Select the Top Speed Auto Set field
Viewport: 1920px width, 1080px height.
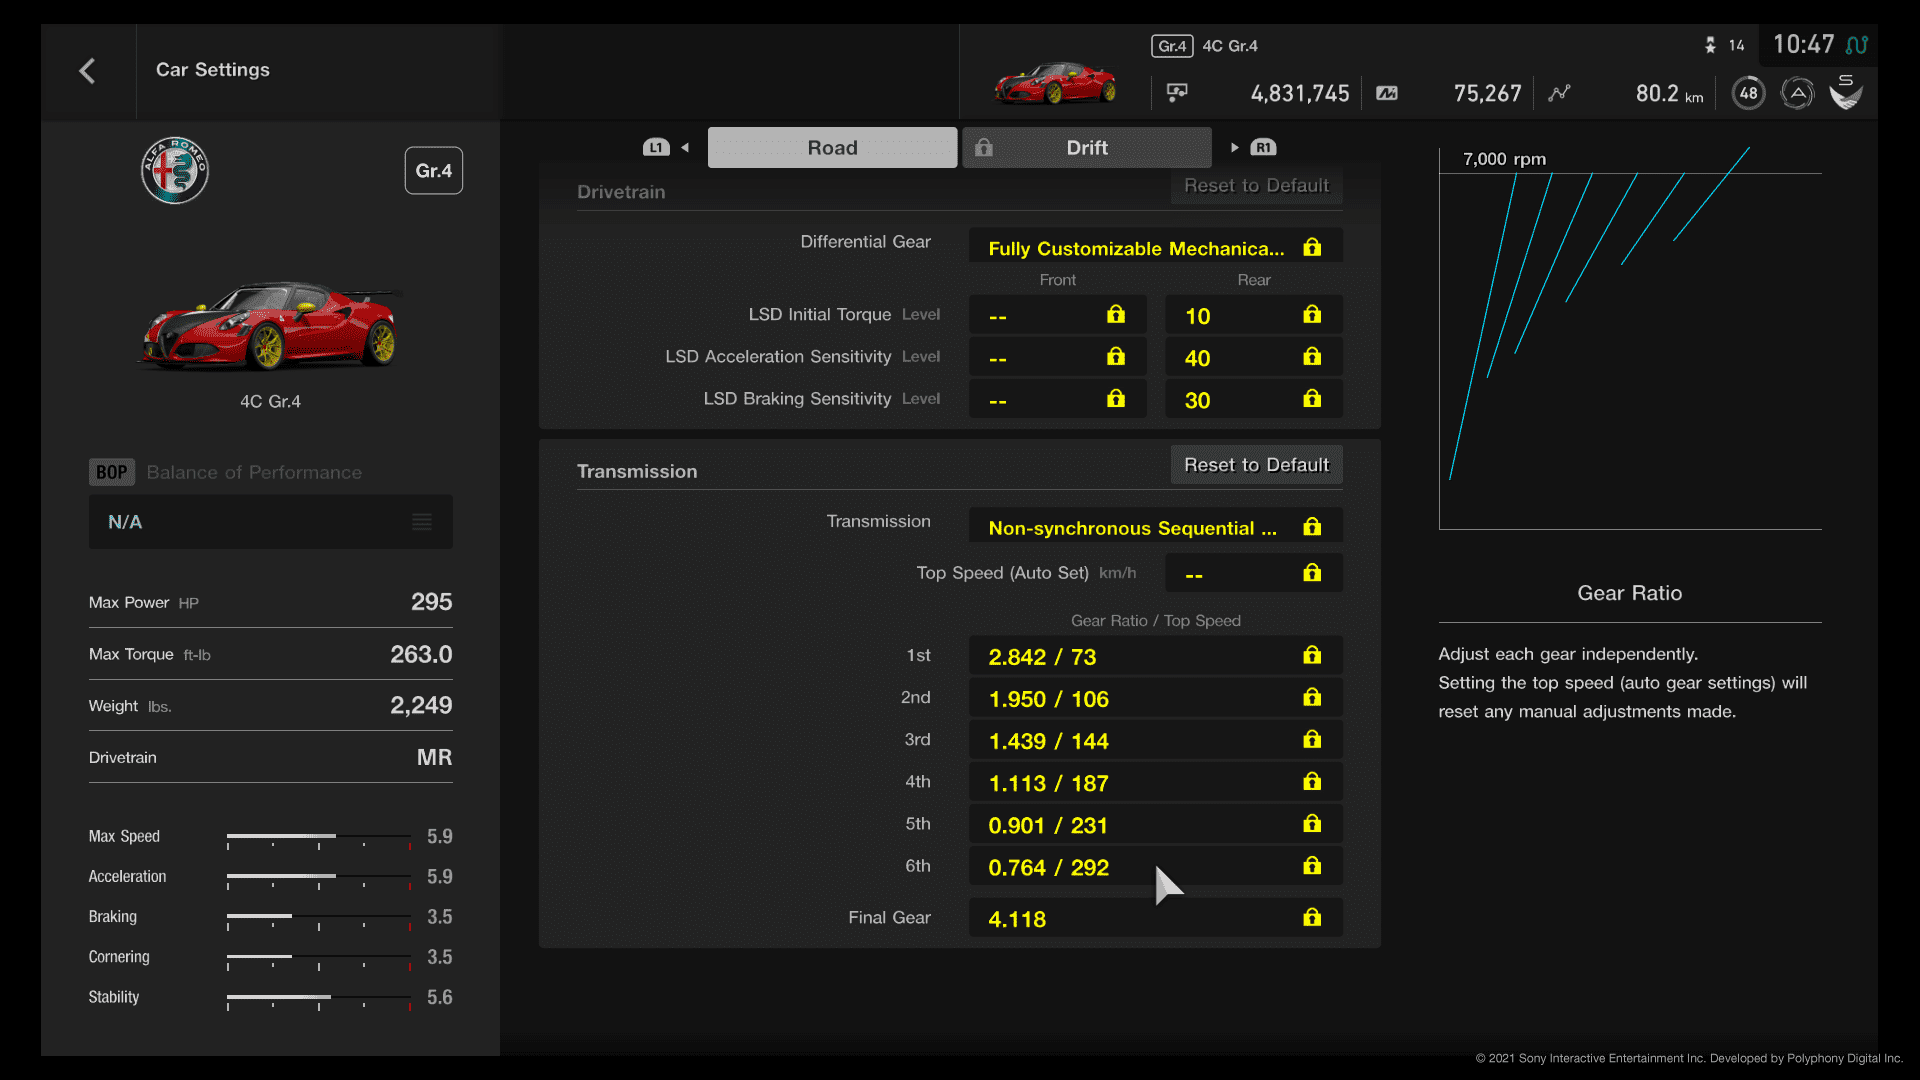(x=1253, y=573)
